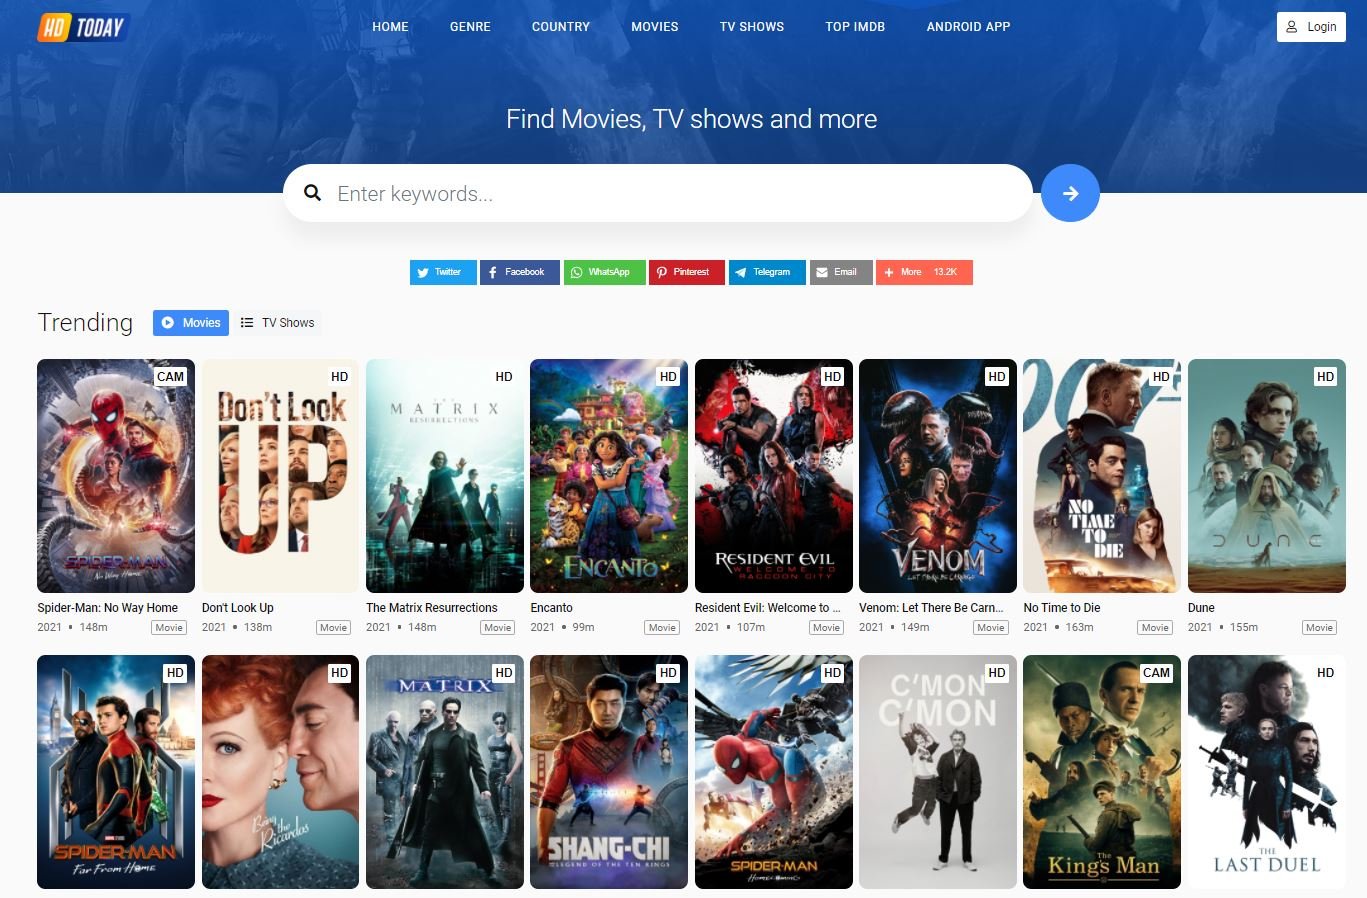Click the CAM badge on Spider-Man: No Way Home
Screen dimensions: 1367x898
coord(171,377)
